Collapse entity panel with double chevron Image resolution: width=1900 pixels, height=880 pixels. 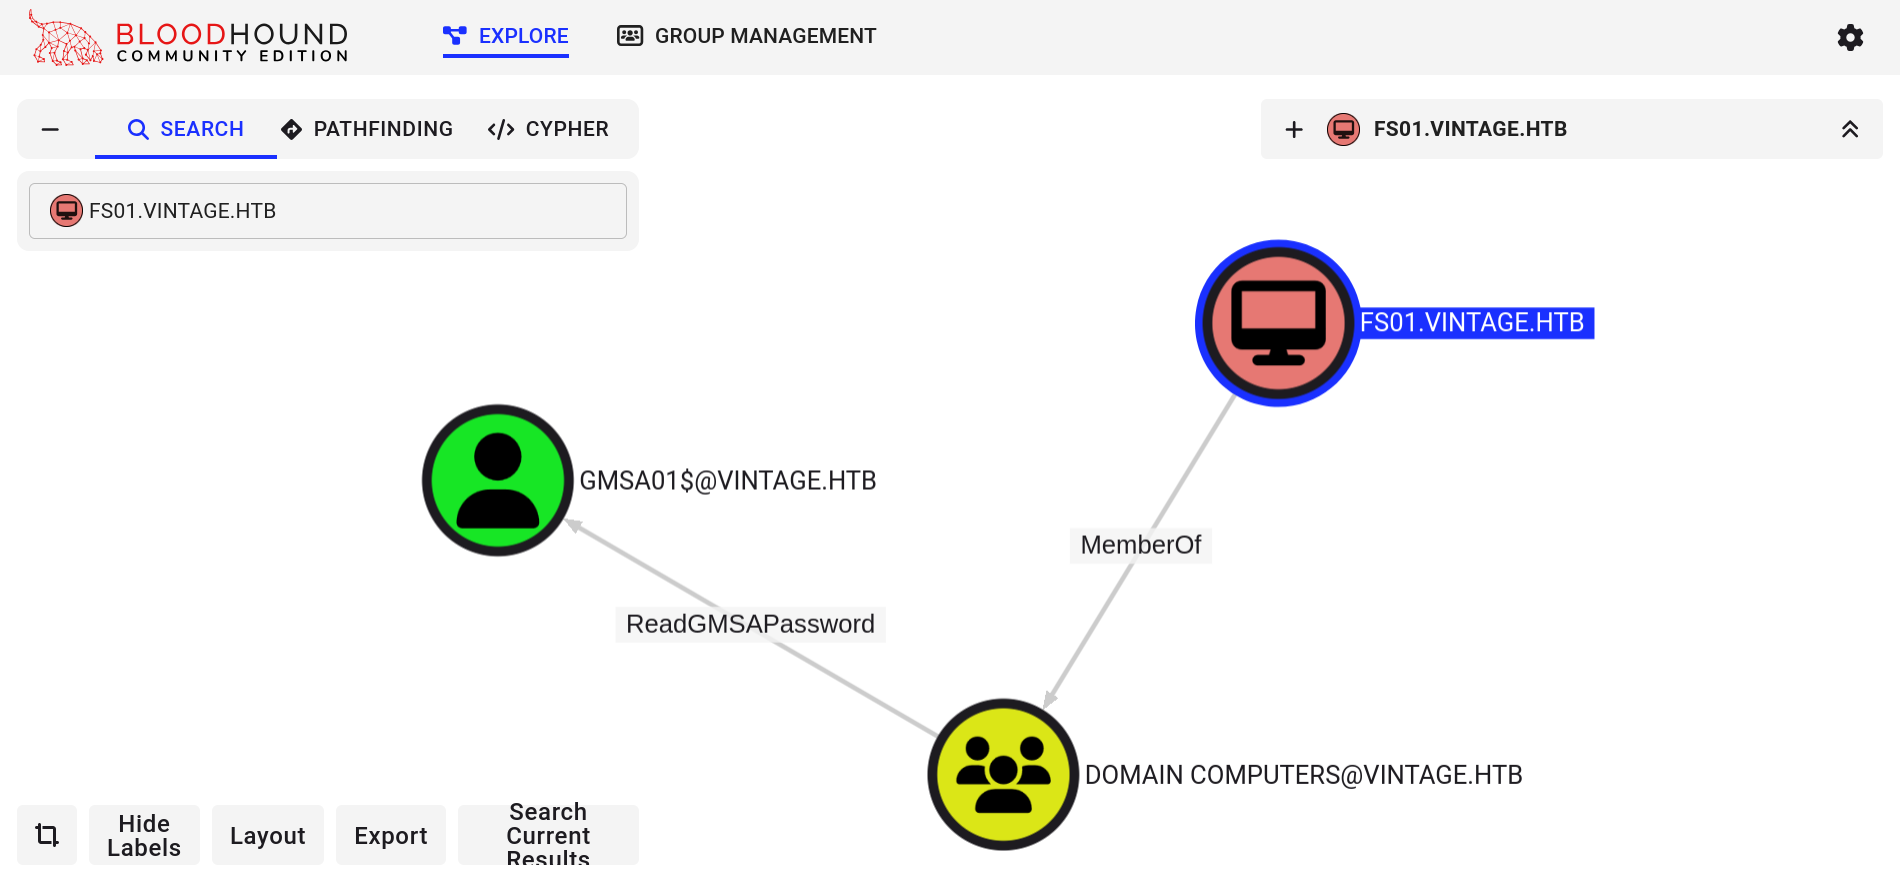(1850, 129)
